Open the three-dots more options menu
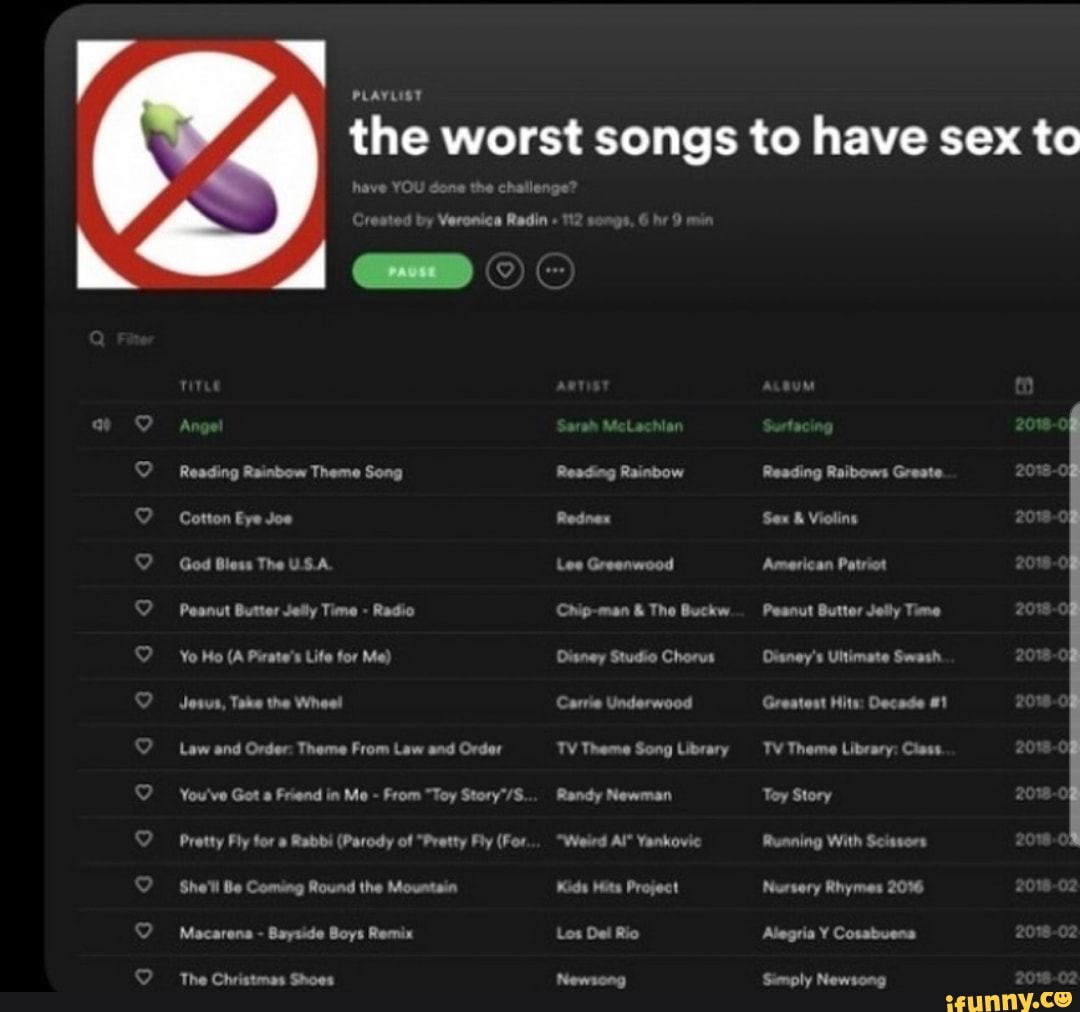This screenshot has height=1012, width=1080. tap(555, 271)
